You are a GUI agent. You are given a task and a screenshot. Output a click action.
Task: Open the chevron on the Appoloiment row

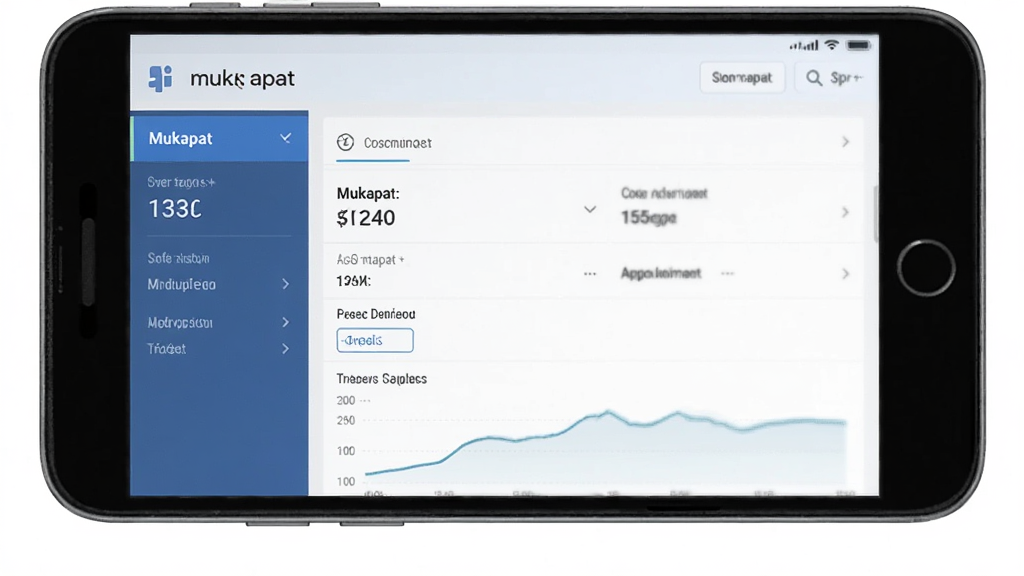(x=846, y=274)
